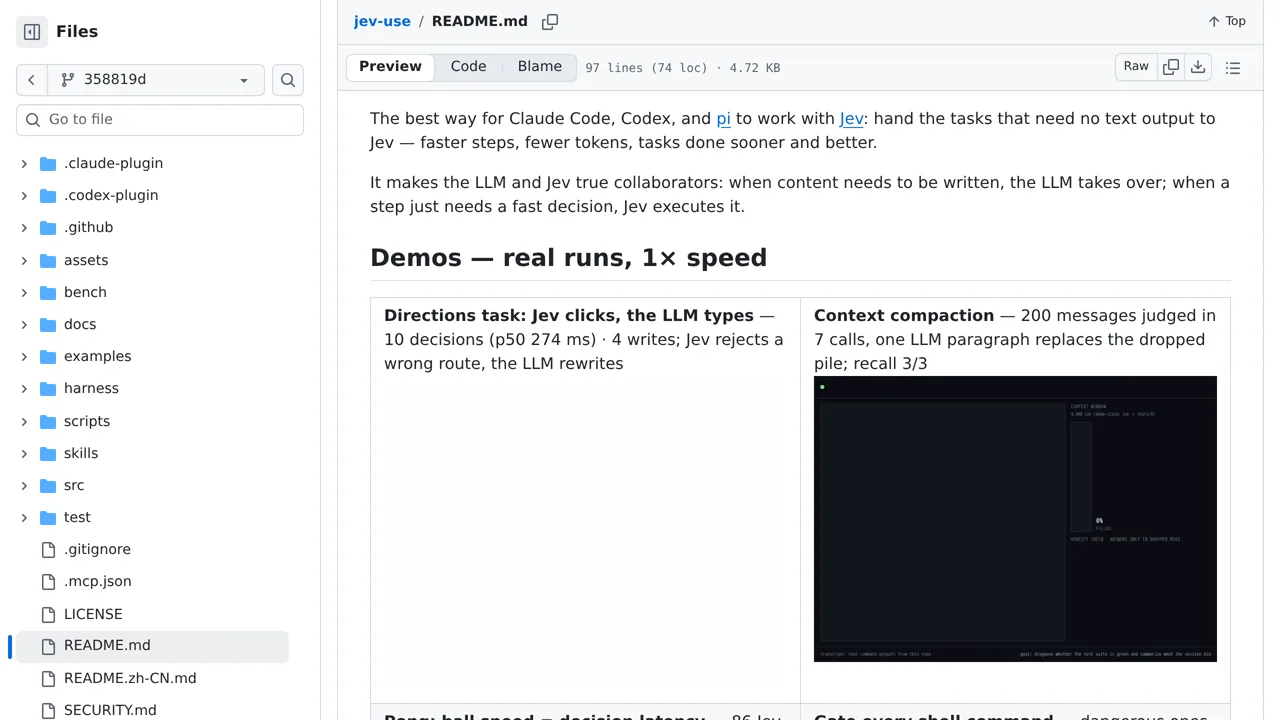Image resolution: width=1280 pixels, height=720 pixels.
Task: Open the jev-use repository breadcrumb link
Action: (x=382, y=21)
